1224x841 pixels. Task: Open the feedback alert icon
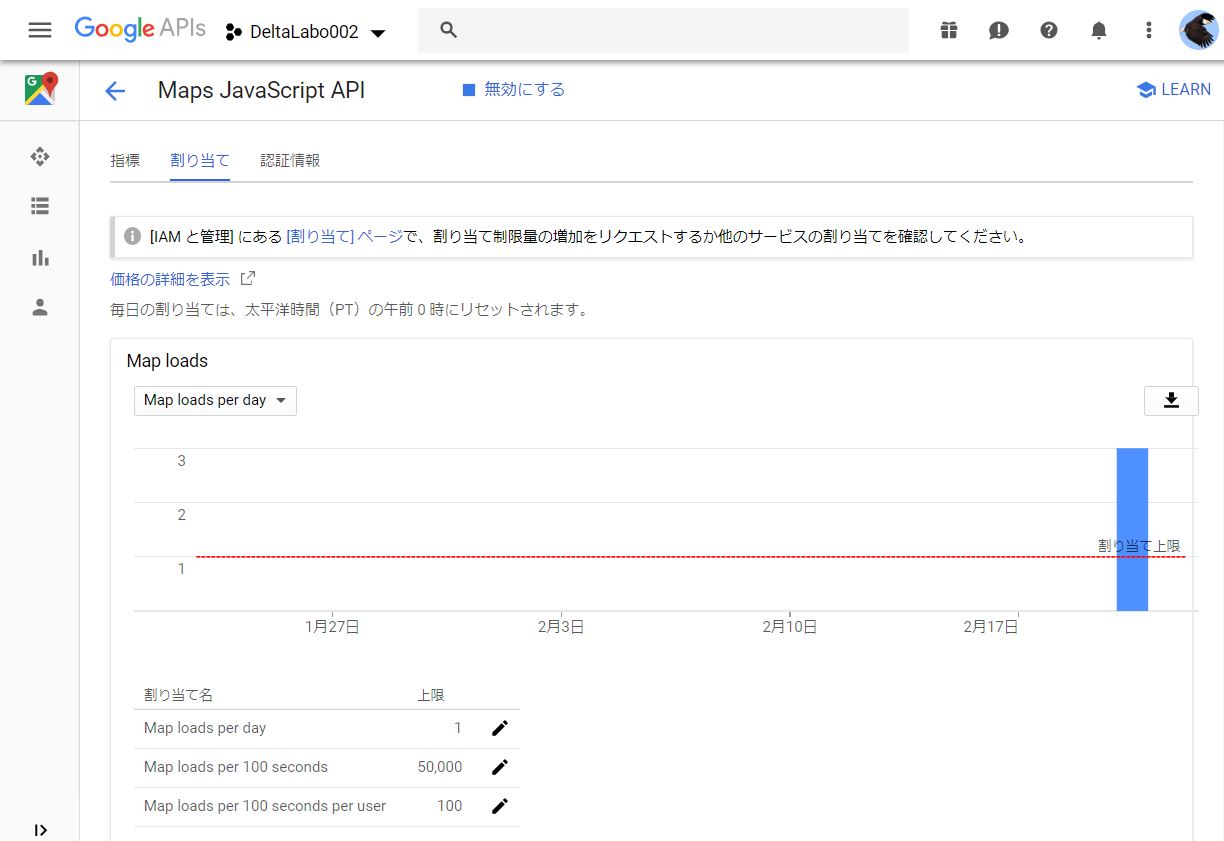pyautogui.click(x=999, y=30)
